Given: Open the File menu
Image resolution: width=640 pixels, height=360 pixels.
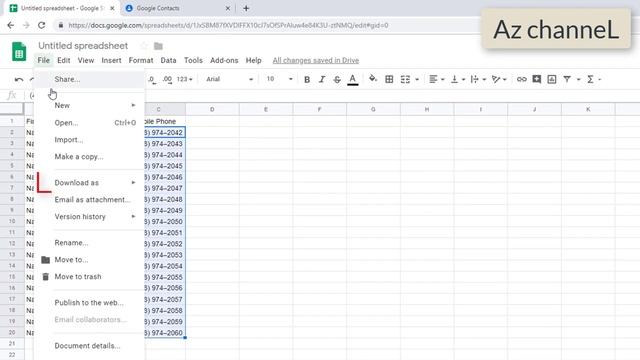Looking at the screenshot, I should pos(43,60).
